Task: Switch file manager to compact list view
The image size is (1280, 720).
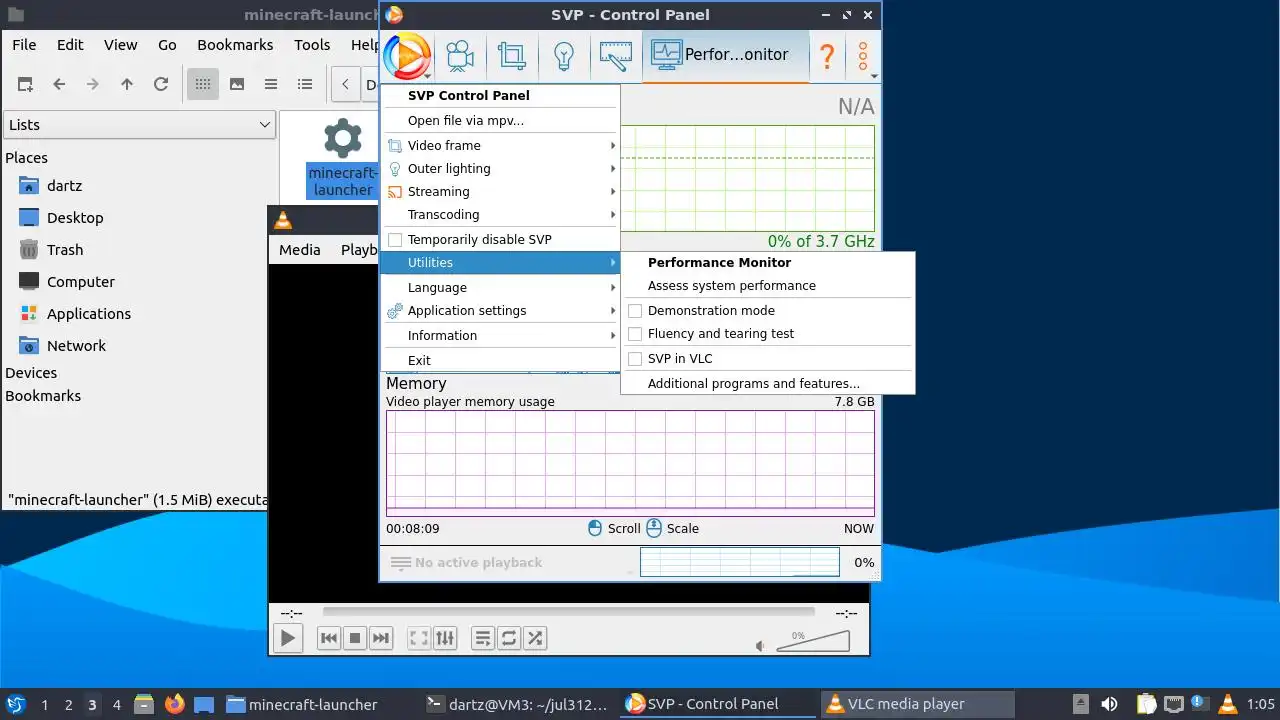Action: (271, 84)
